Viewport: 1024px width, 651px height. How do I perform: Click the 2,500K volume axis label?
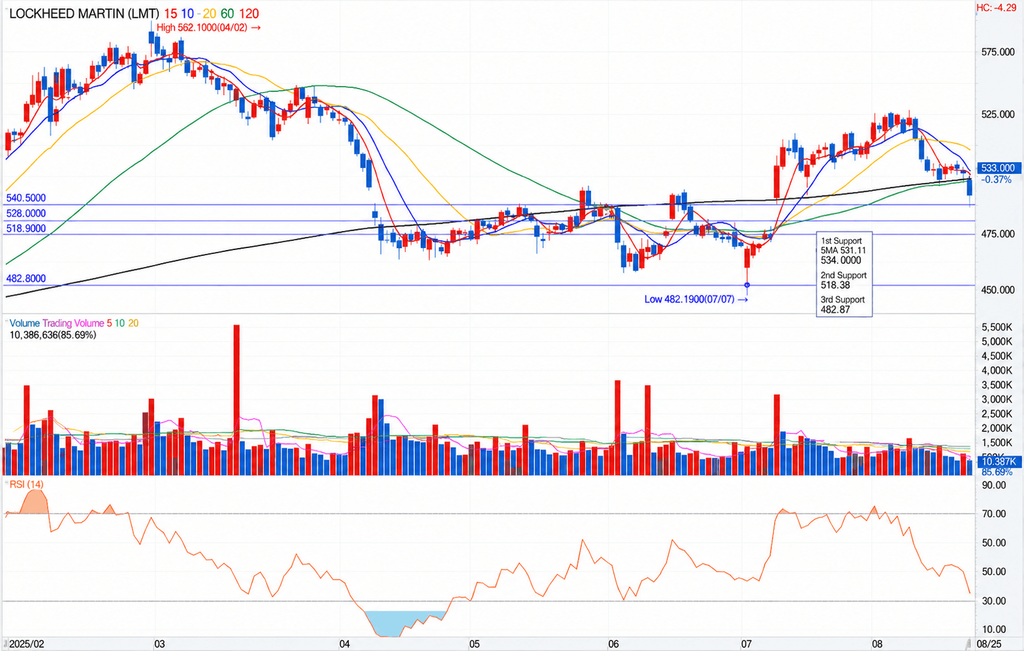coord(997,414)
